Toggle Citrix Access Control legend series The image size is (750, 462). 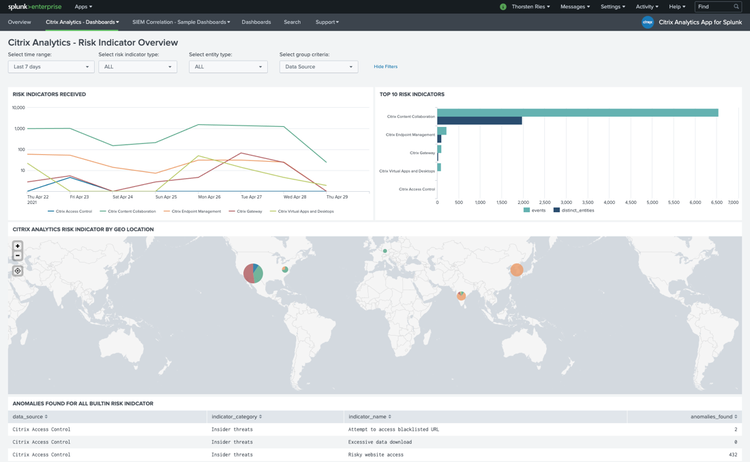[x=70, y=211]
